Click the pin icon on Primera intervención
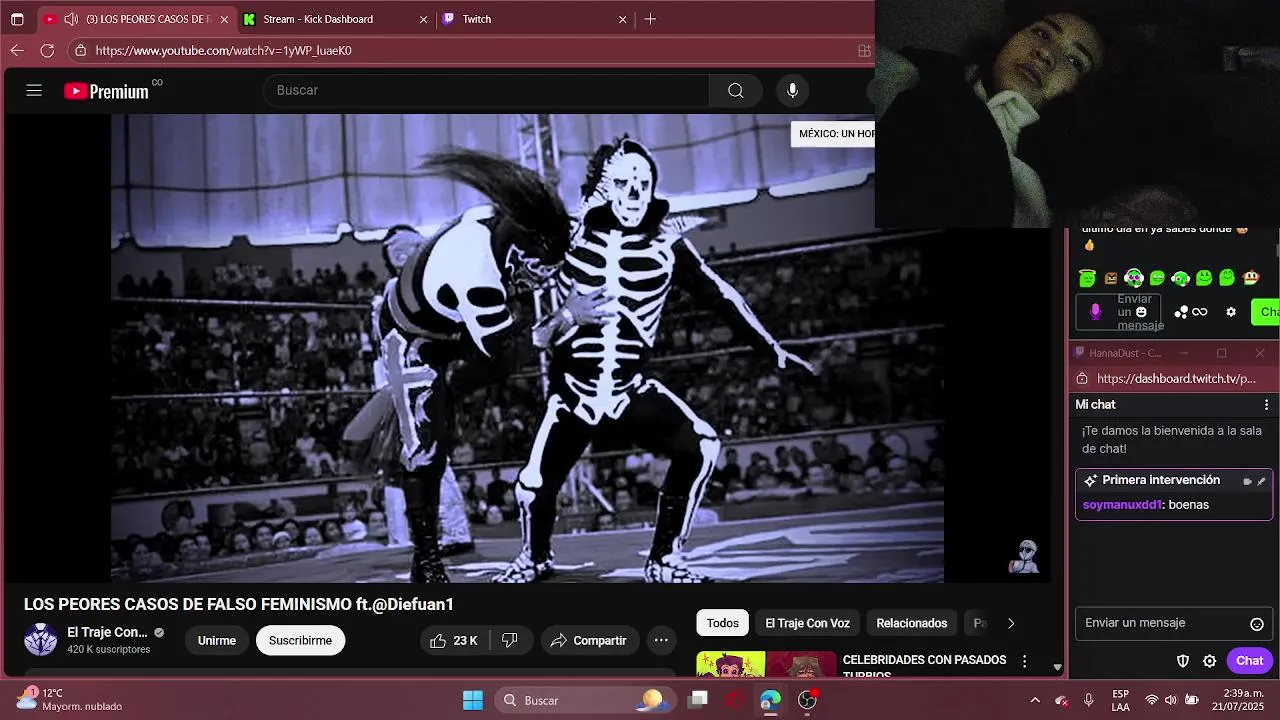 click(1261, 481)
